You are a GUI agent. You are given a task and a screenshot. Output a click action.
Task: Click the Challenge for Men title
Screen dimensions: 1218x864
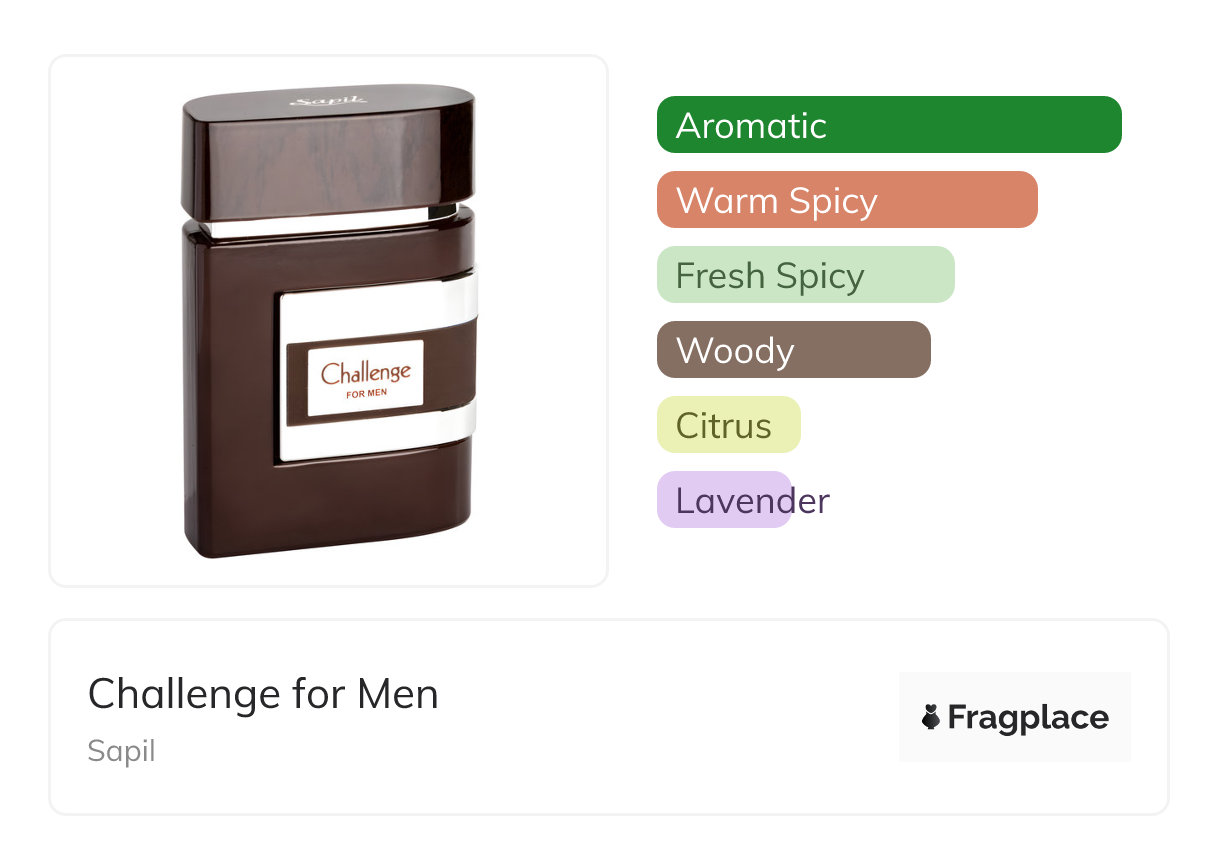click(263, 693)
